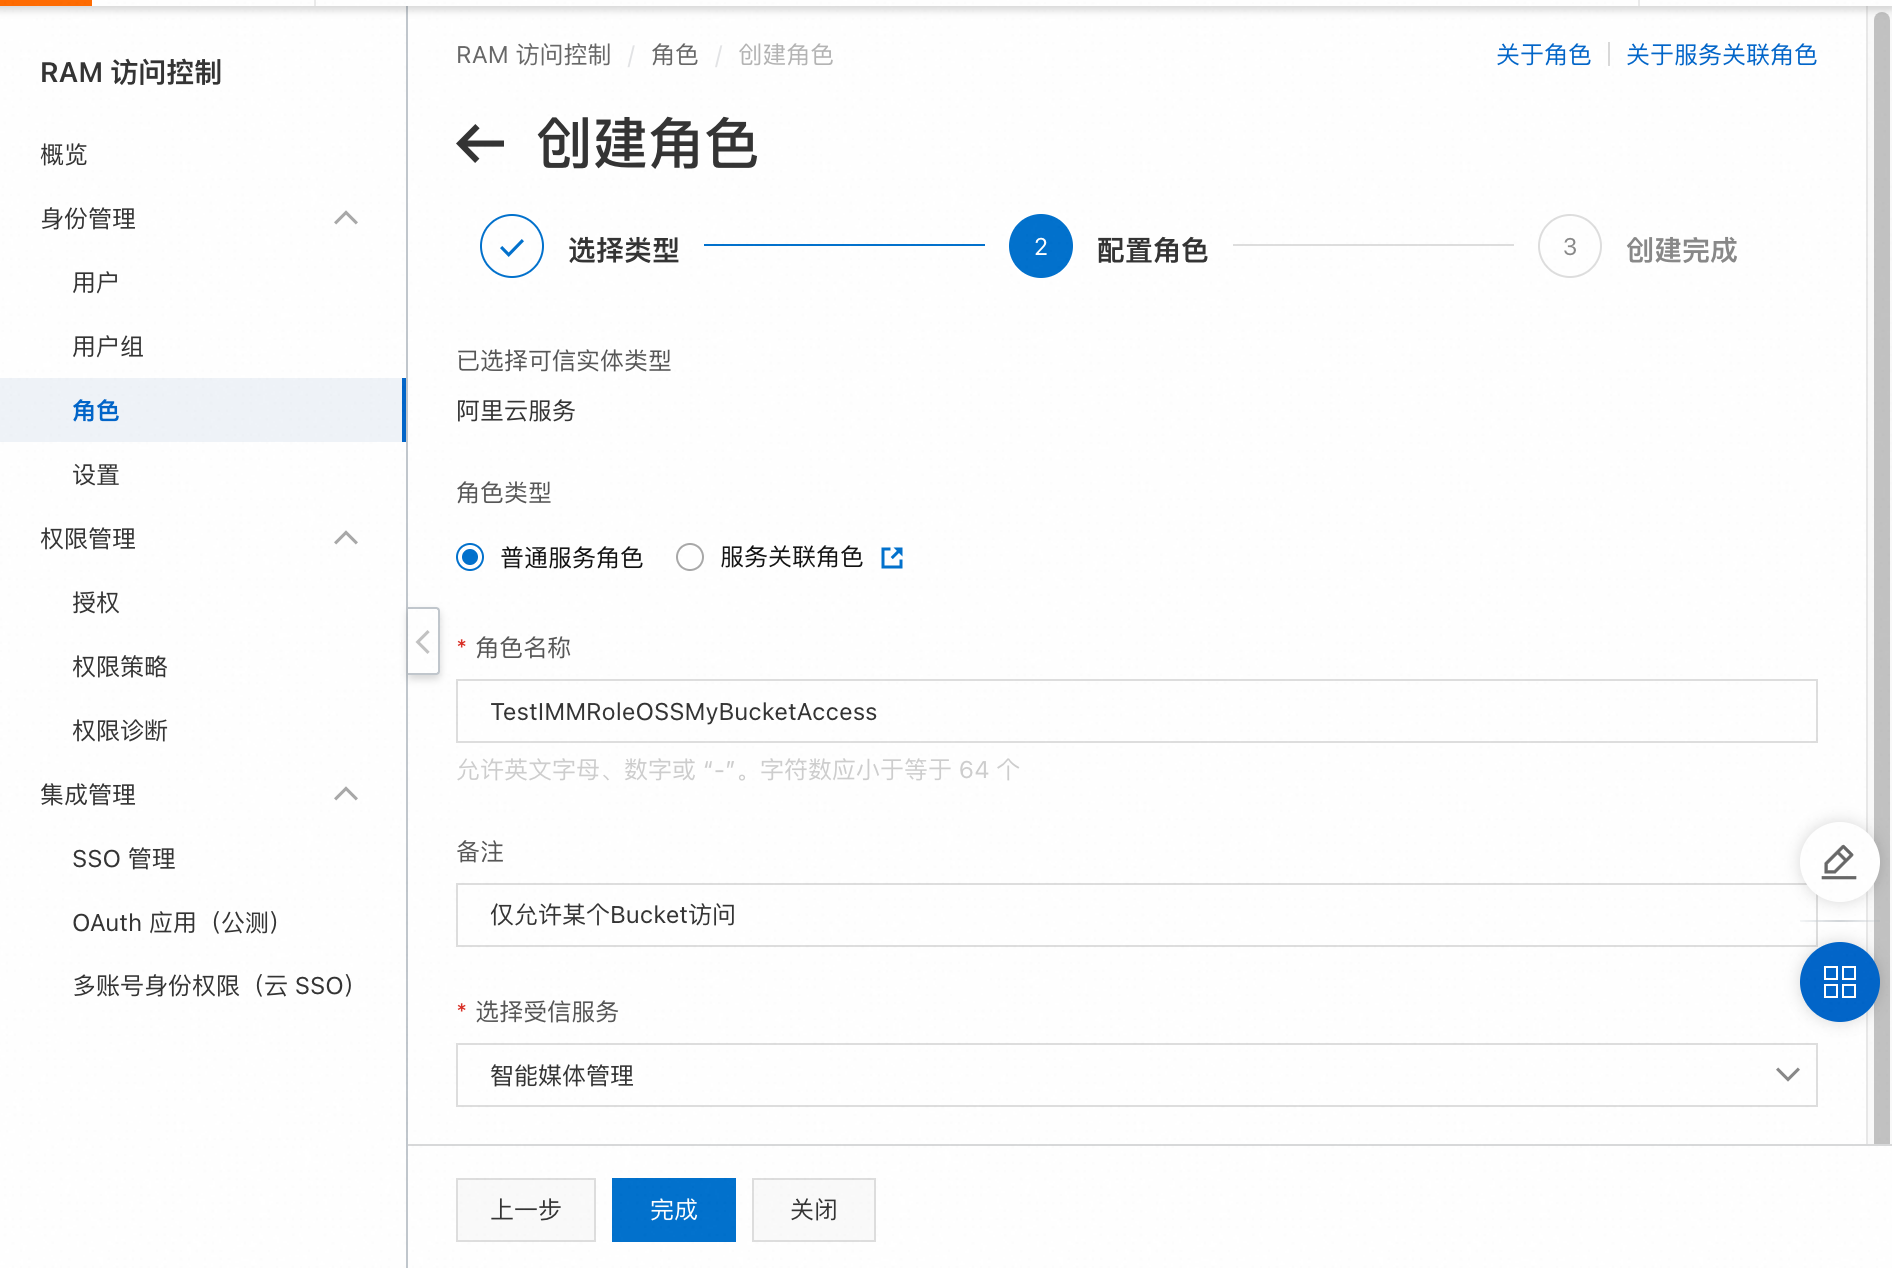Click the 阿里云服务 entity type text
This screenshot has height=1268, width=1892.
pos(516,411)
